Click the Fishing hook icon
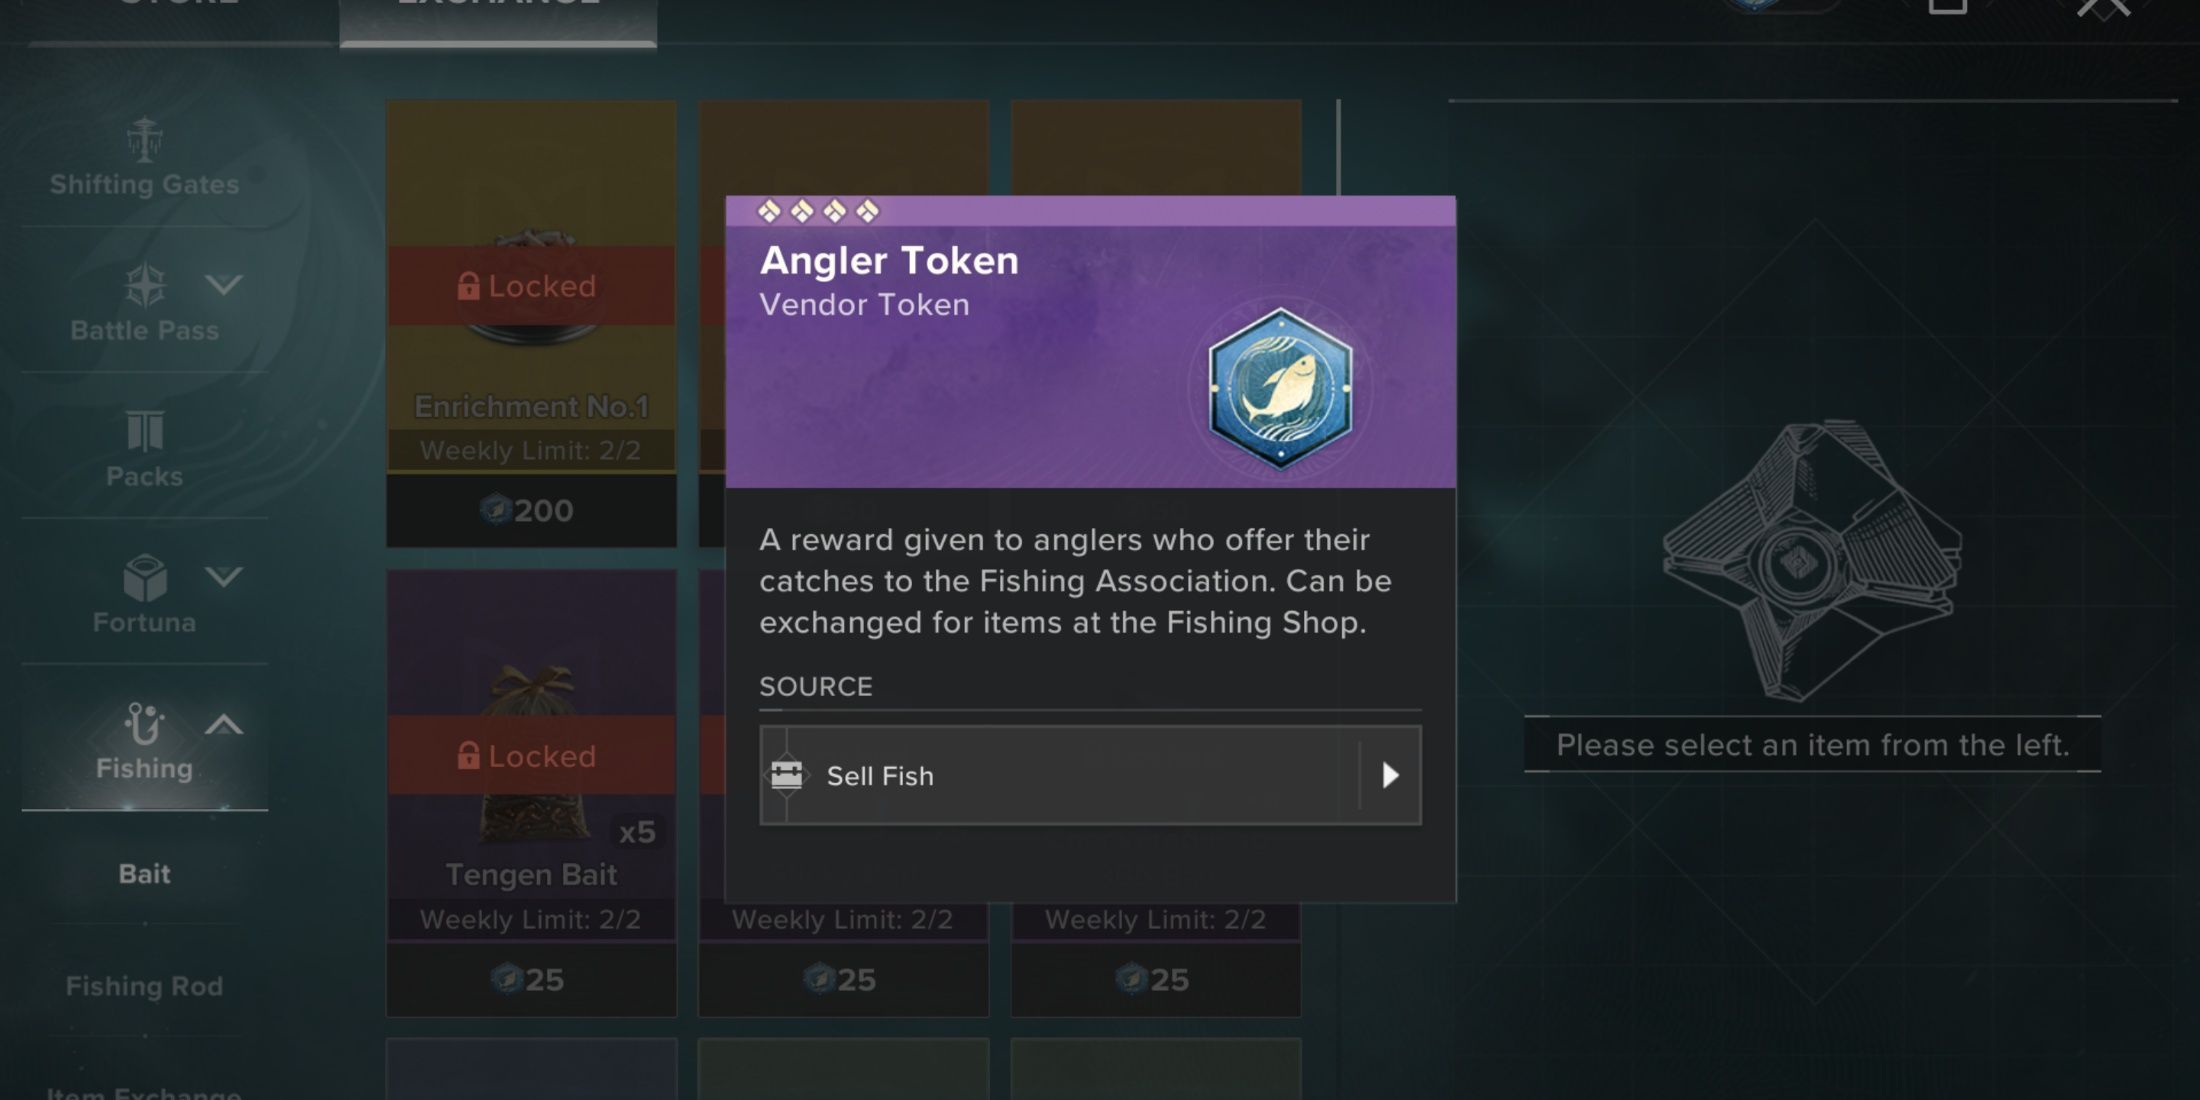This screenshot has width=2200, height=1100. (145, 723)
